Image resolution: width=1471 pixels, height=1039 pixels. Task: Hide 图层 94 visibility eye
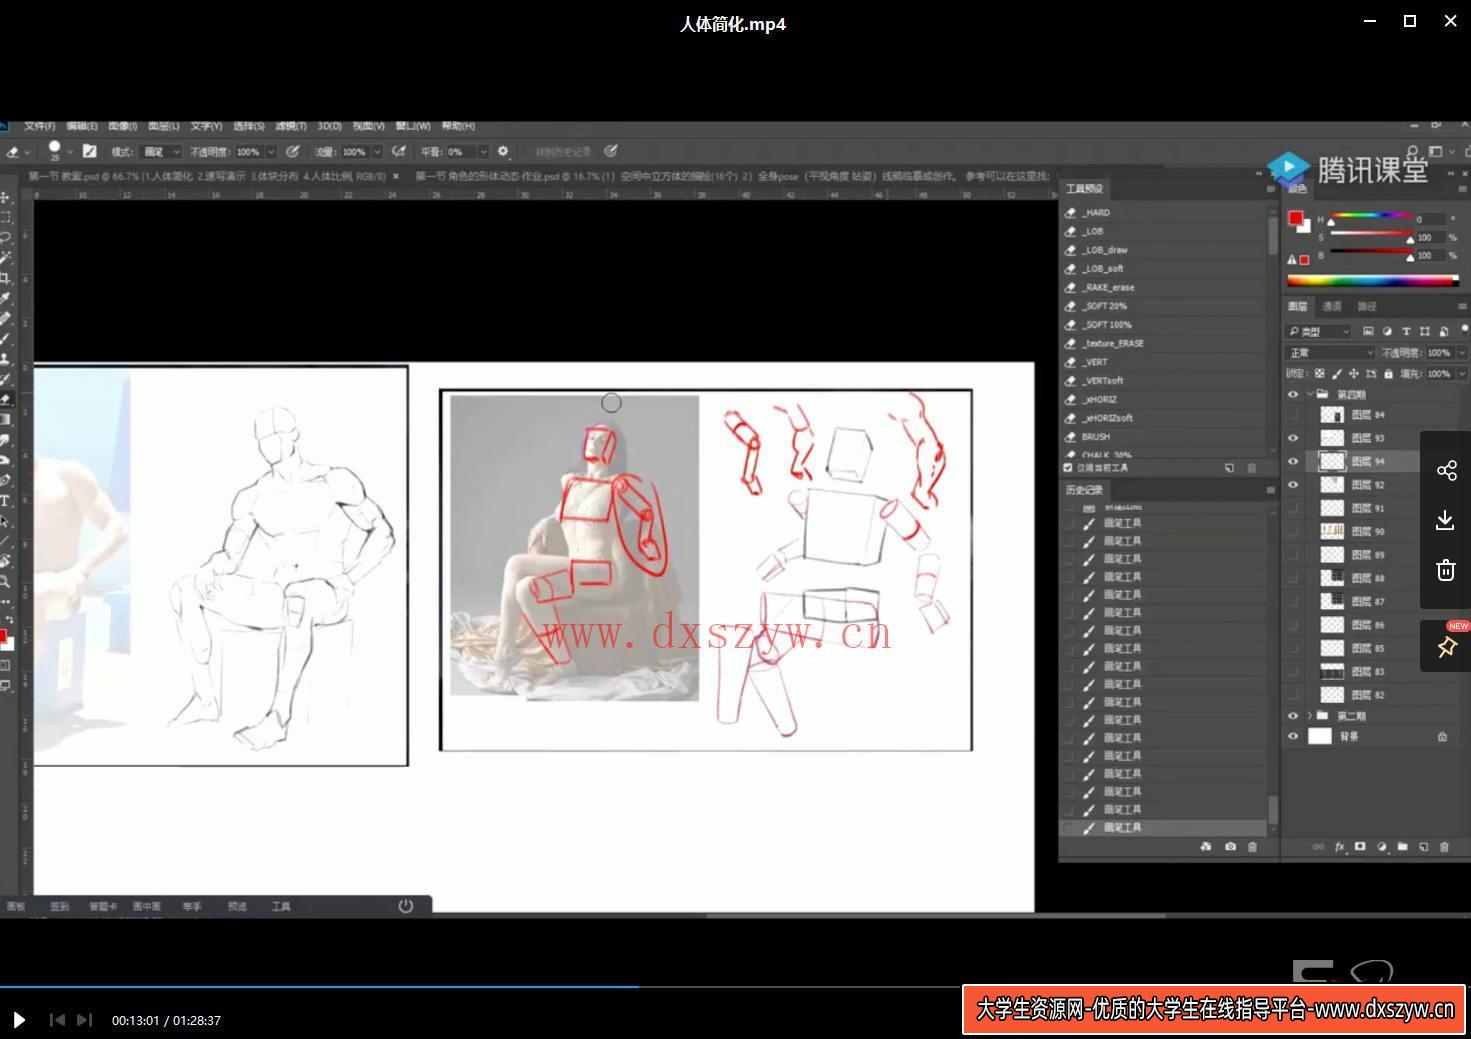pyautogui.click(x=1292, y=462)
